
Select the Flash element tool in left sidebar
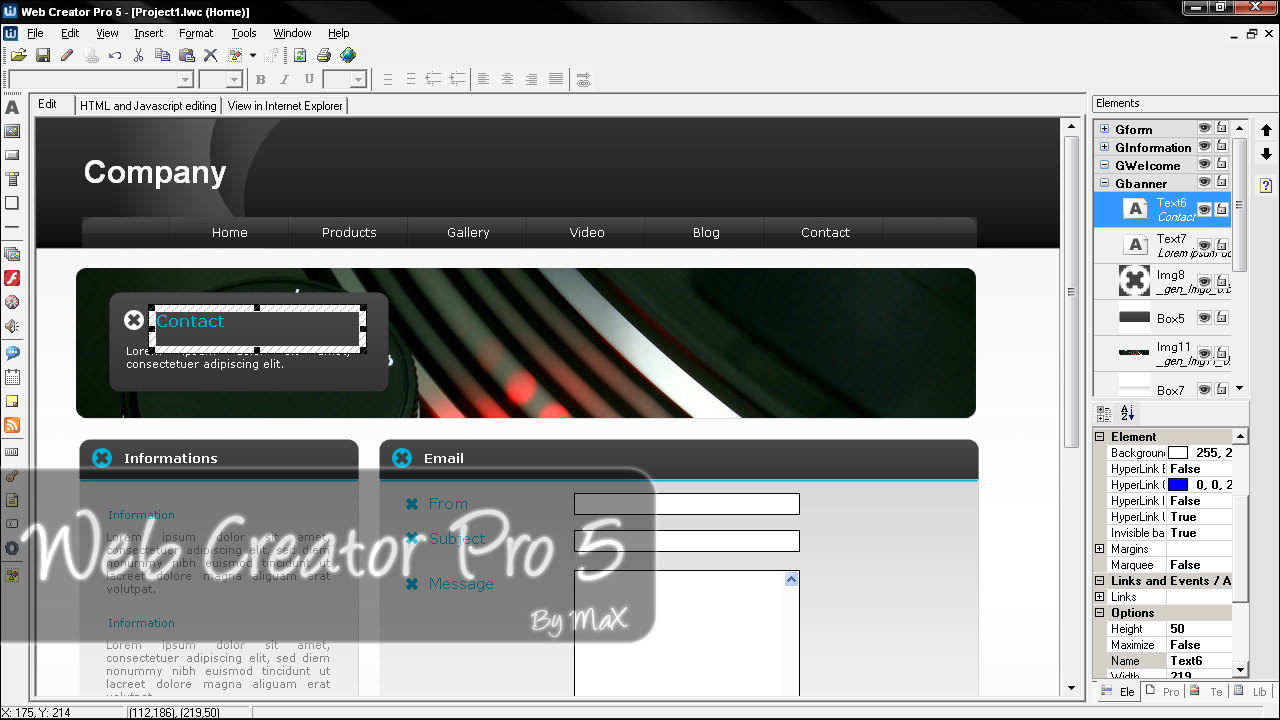[x=12, y=278]
